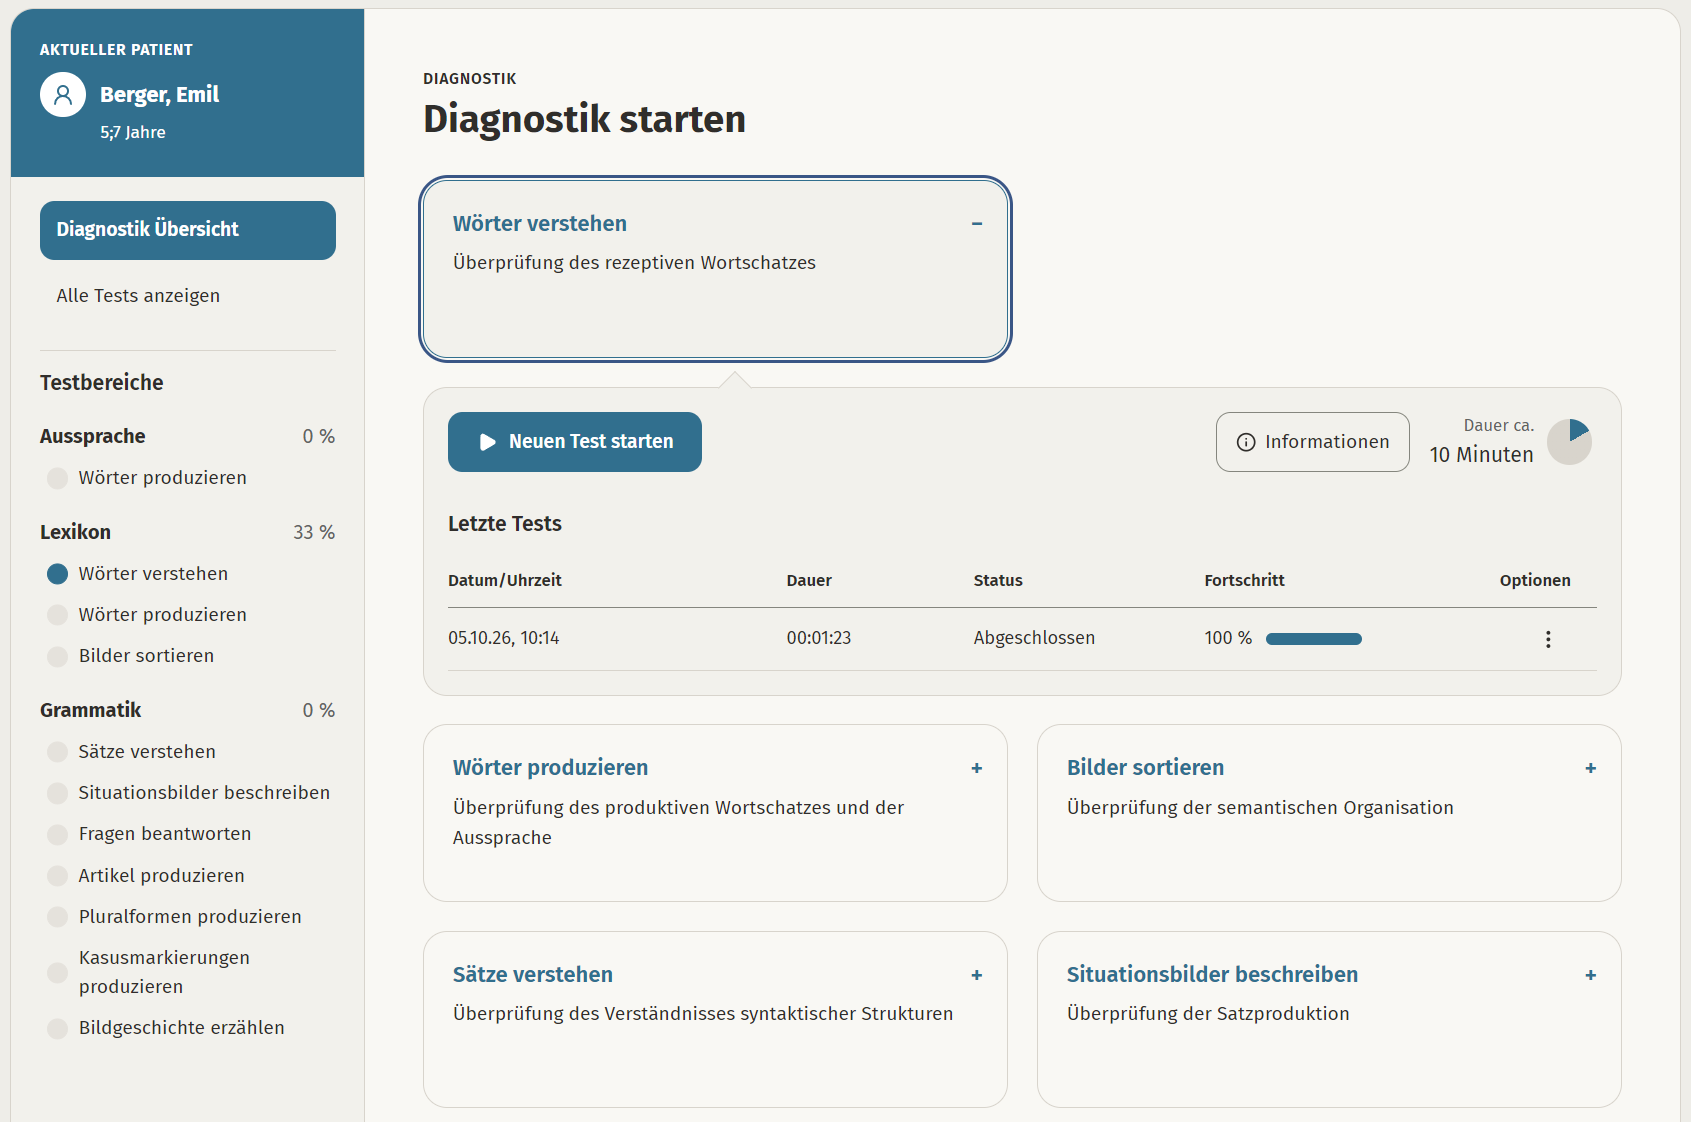Expand Bilder sortieren card with plus icon

pyautogui.click(x=1591, y=768)
